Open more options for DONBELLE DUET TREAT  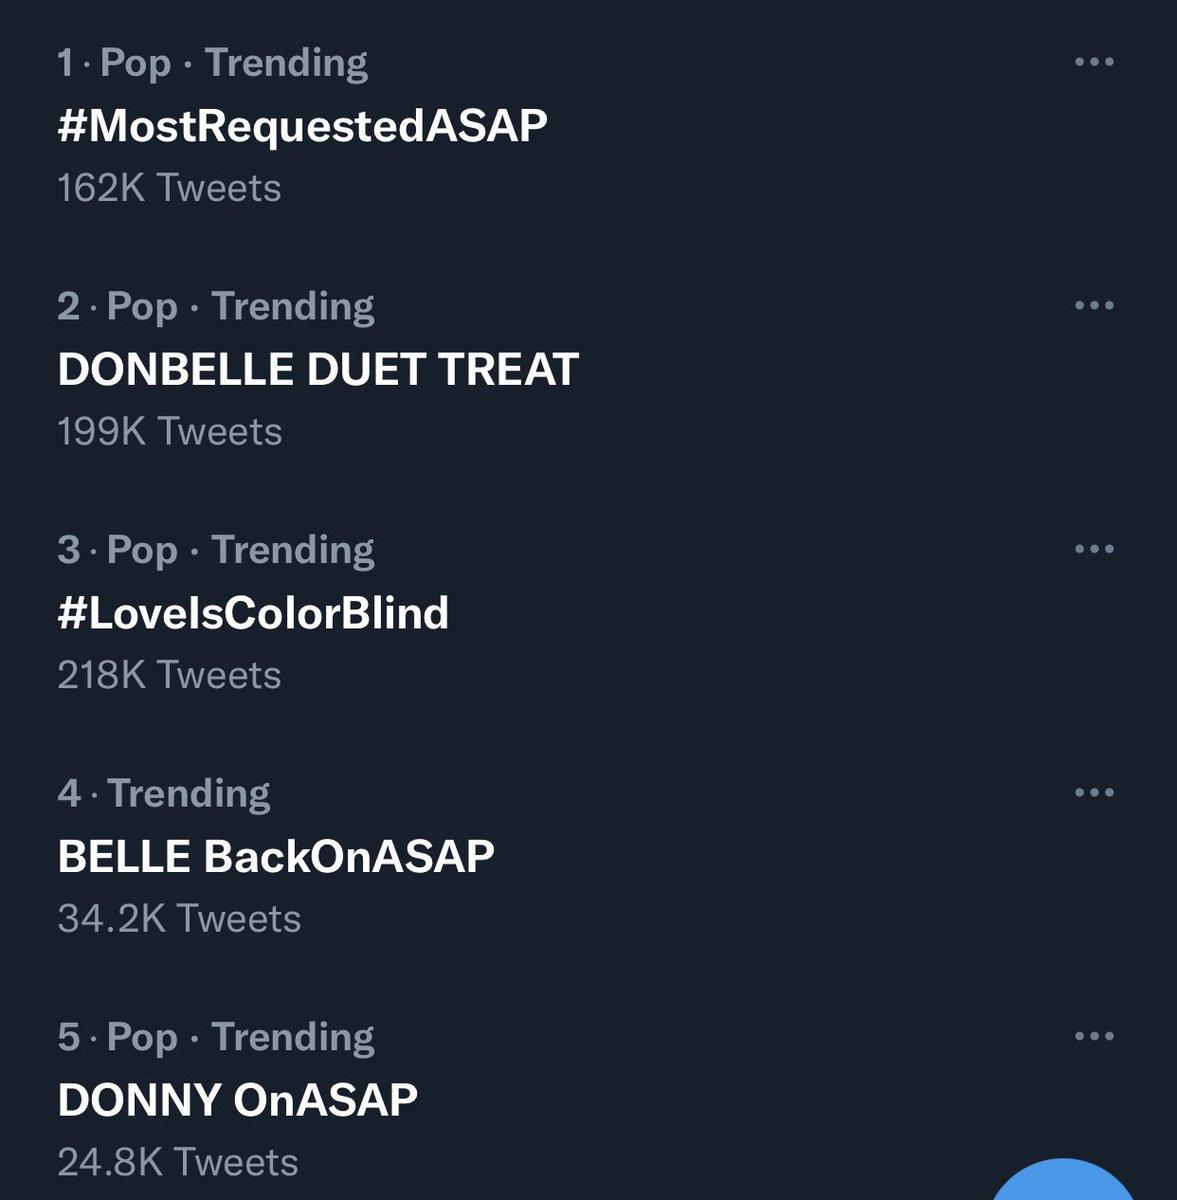click(1093, 306)
